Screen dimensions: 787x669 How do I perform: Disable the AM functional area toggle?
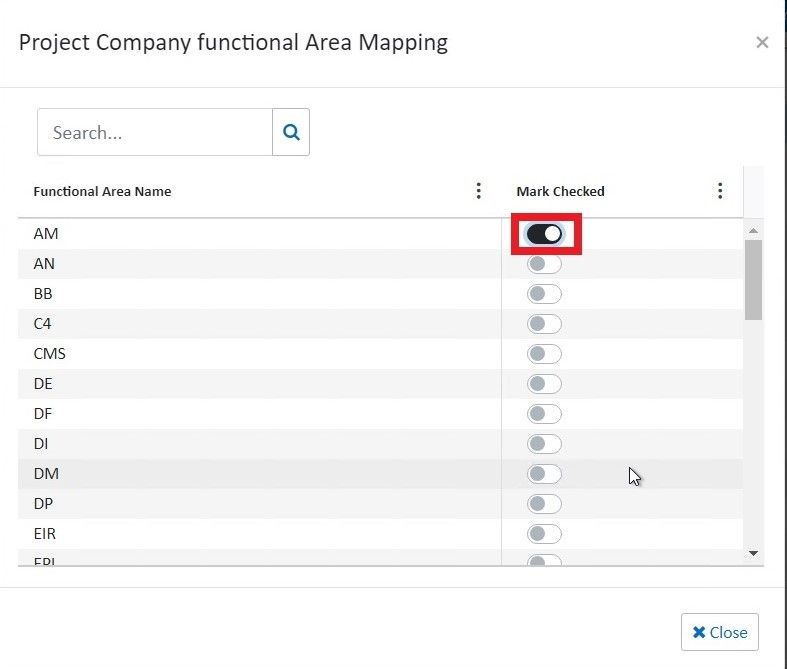[x=545, y=234]
